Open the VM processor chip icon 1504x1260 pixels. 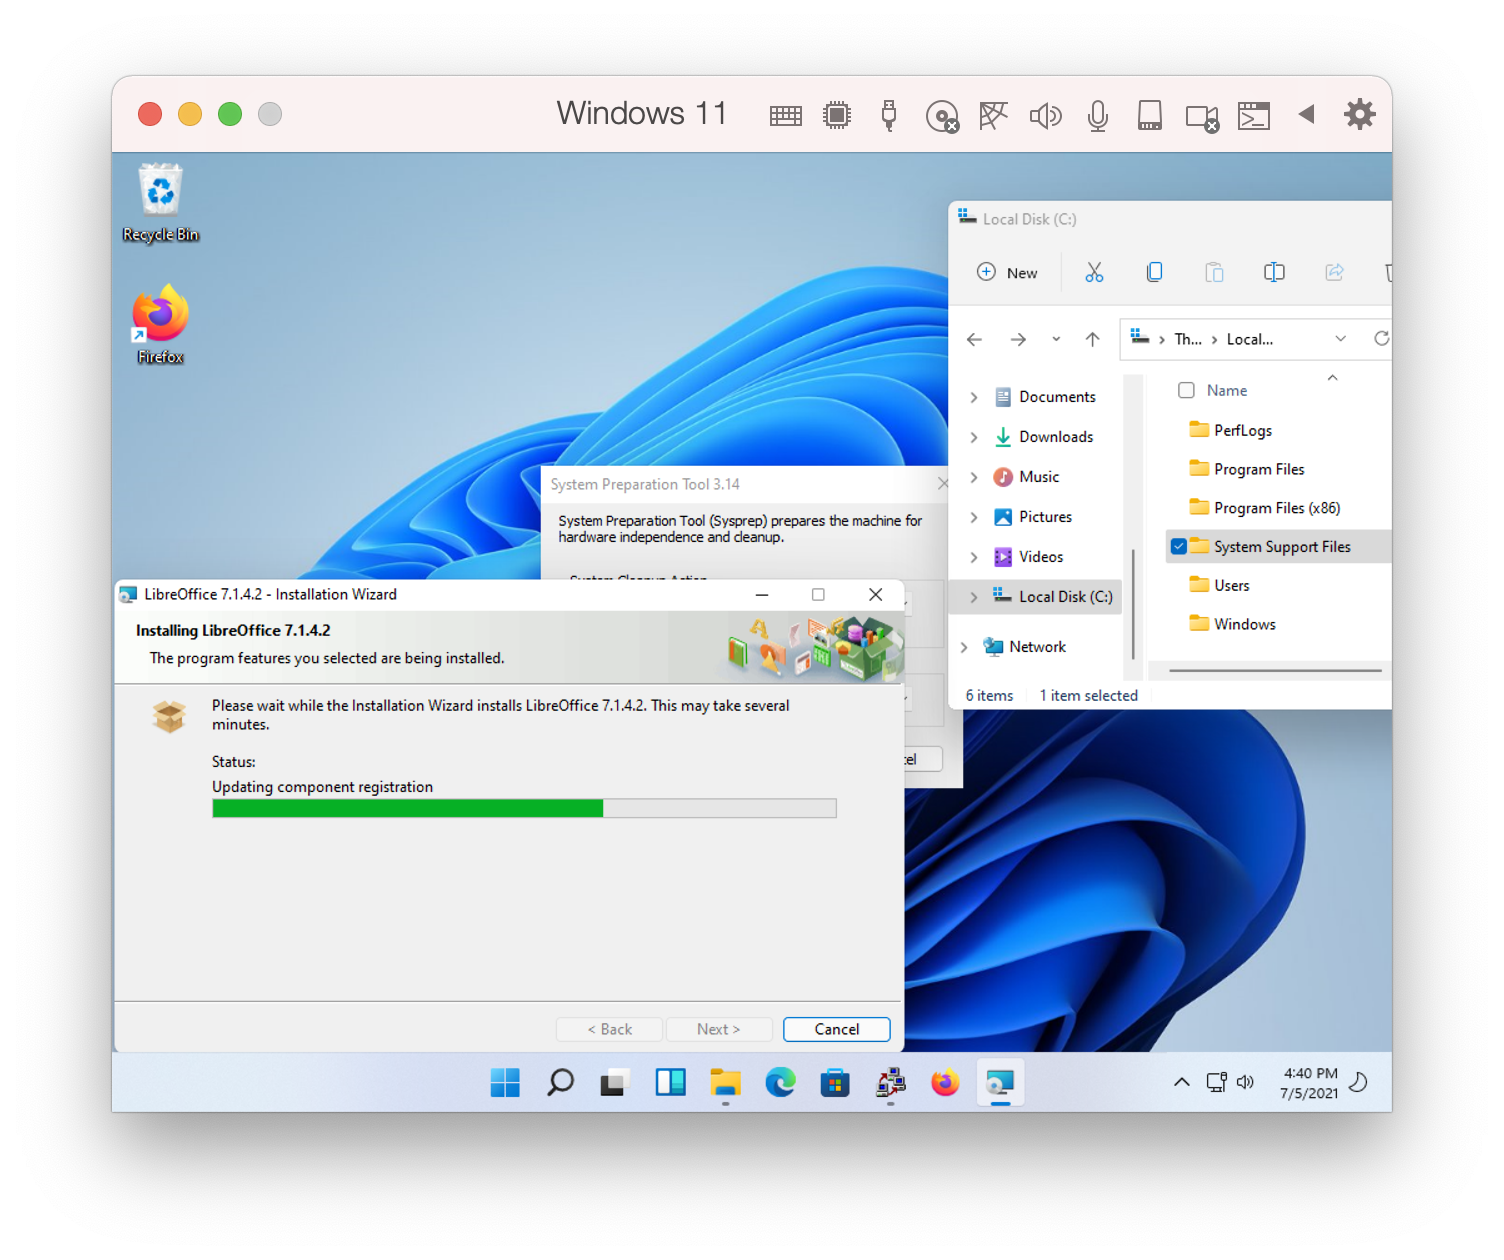pyautogui.click(x=837, y=116)
